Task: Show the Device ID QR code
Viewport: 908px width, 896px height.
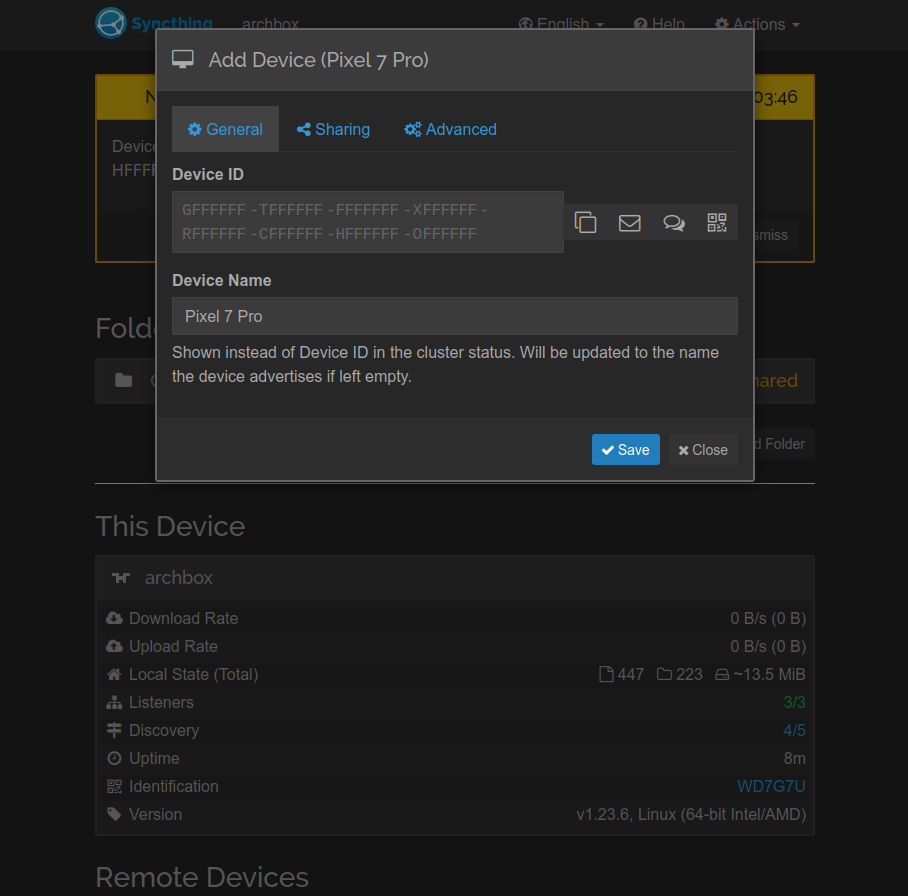Action: pyautogui.click(x=716, y=222)
